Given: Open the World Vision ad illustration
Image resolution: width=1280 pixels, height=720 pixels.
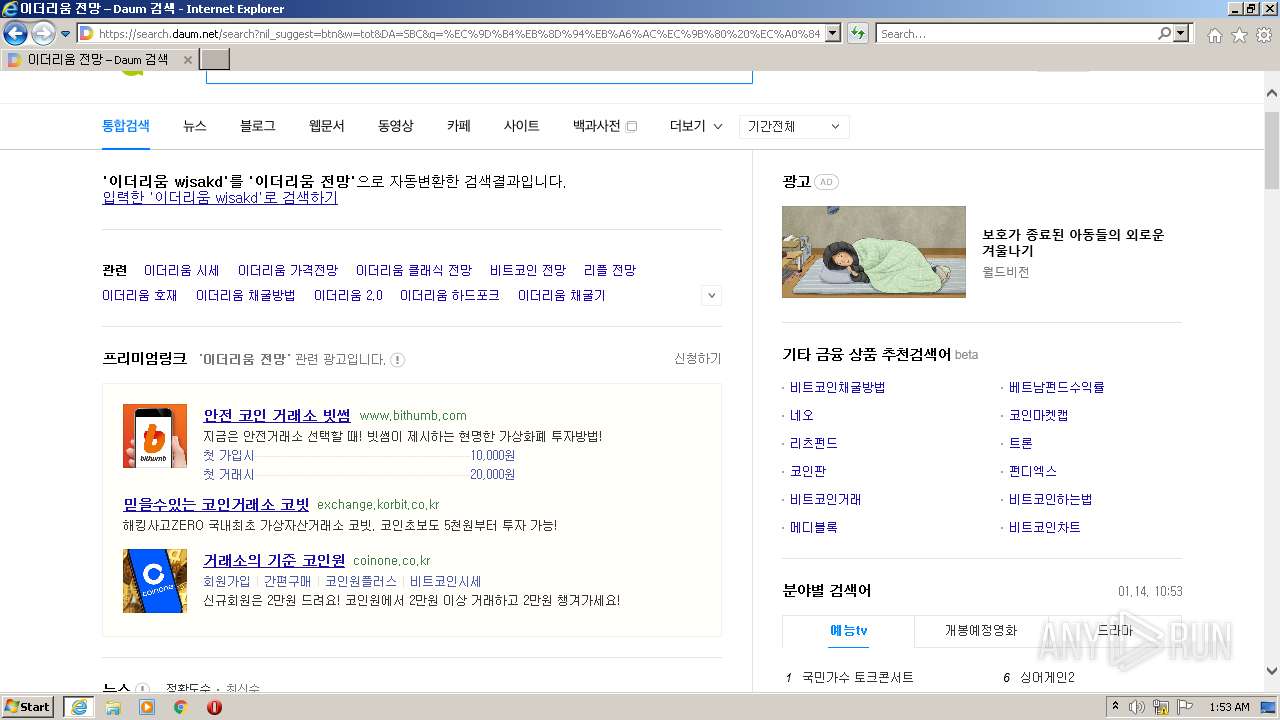Looking at the screenshot, I should point(874,252).
